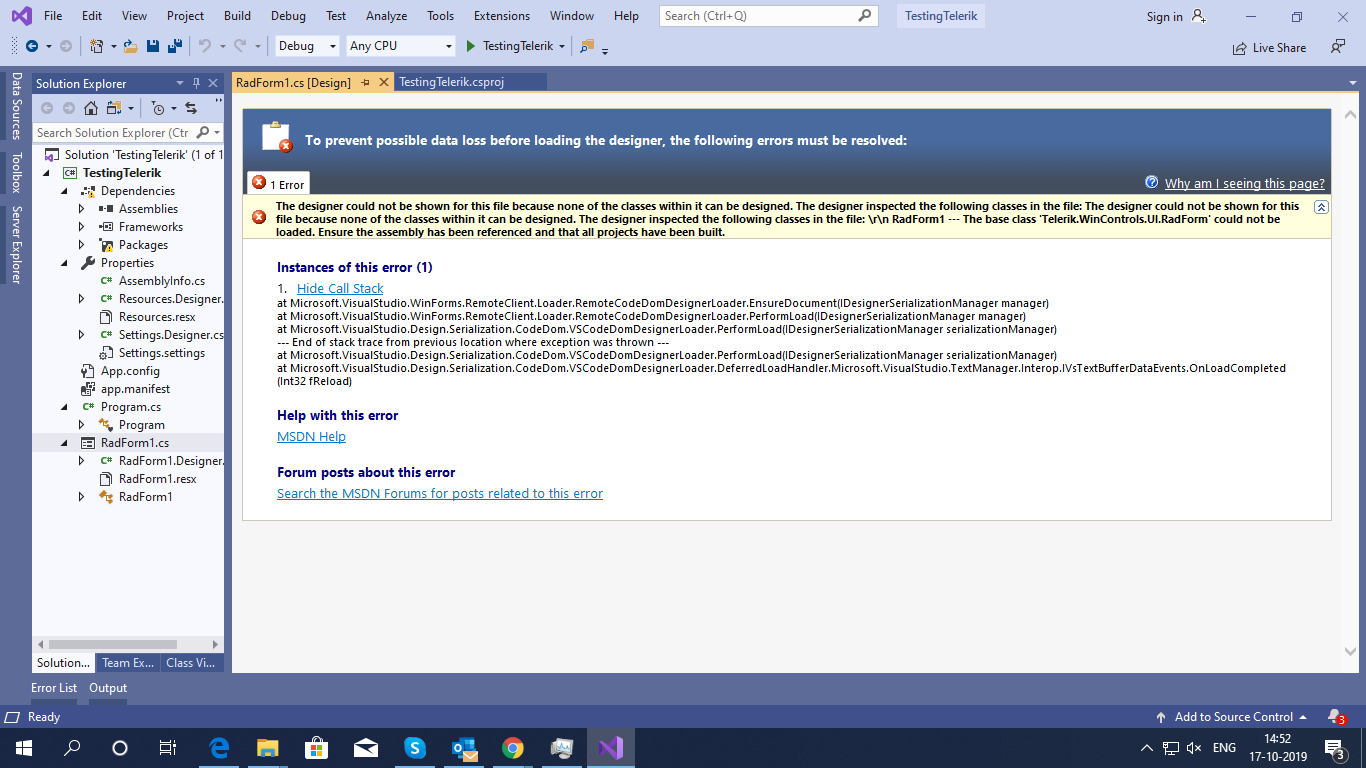
Task: Open the Toolbox side tab
Action: coord(16,172)
